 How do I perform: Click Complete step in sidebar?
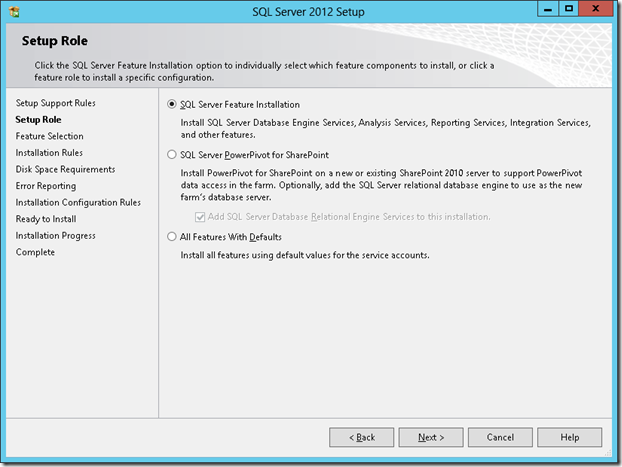(35, 252)
